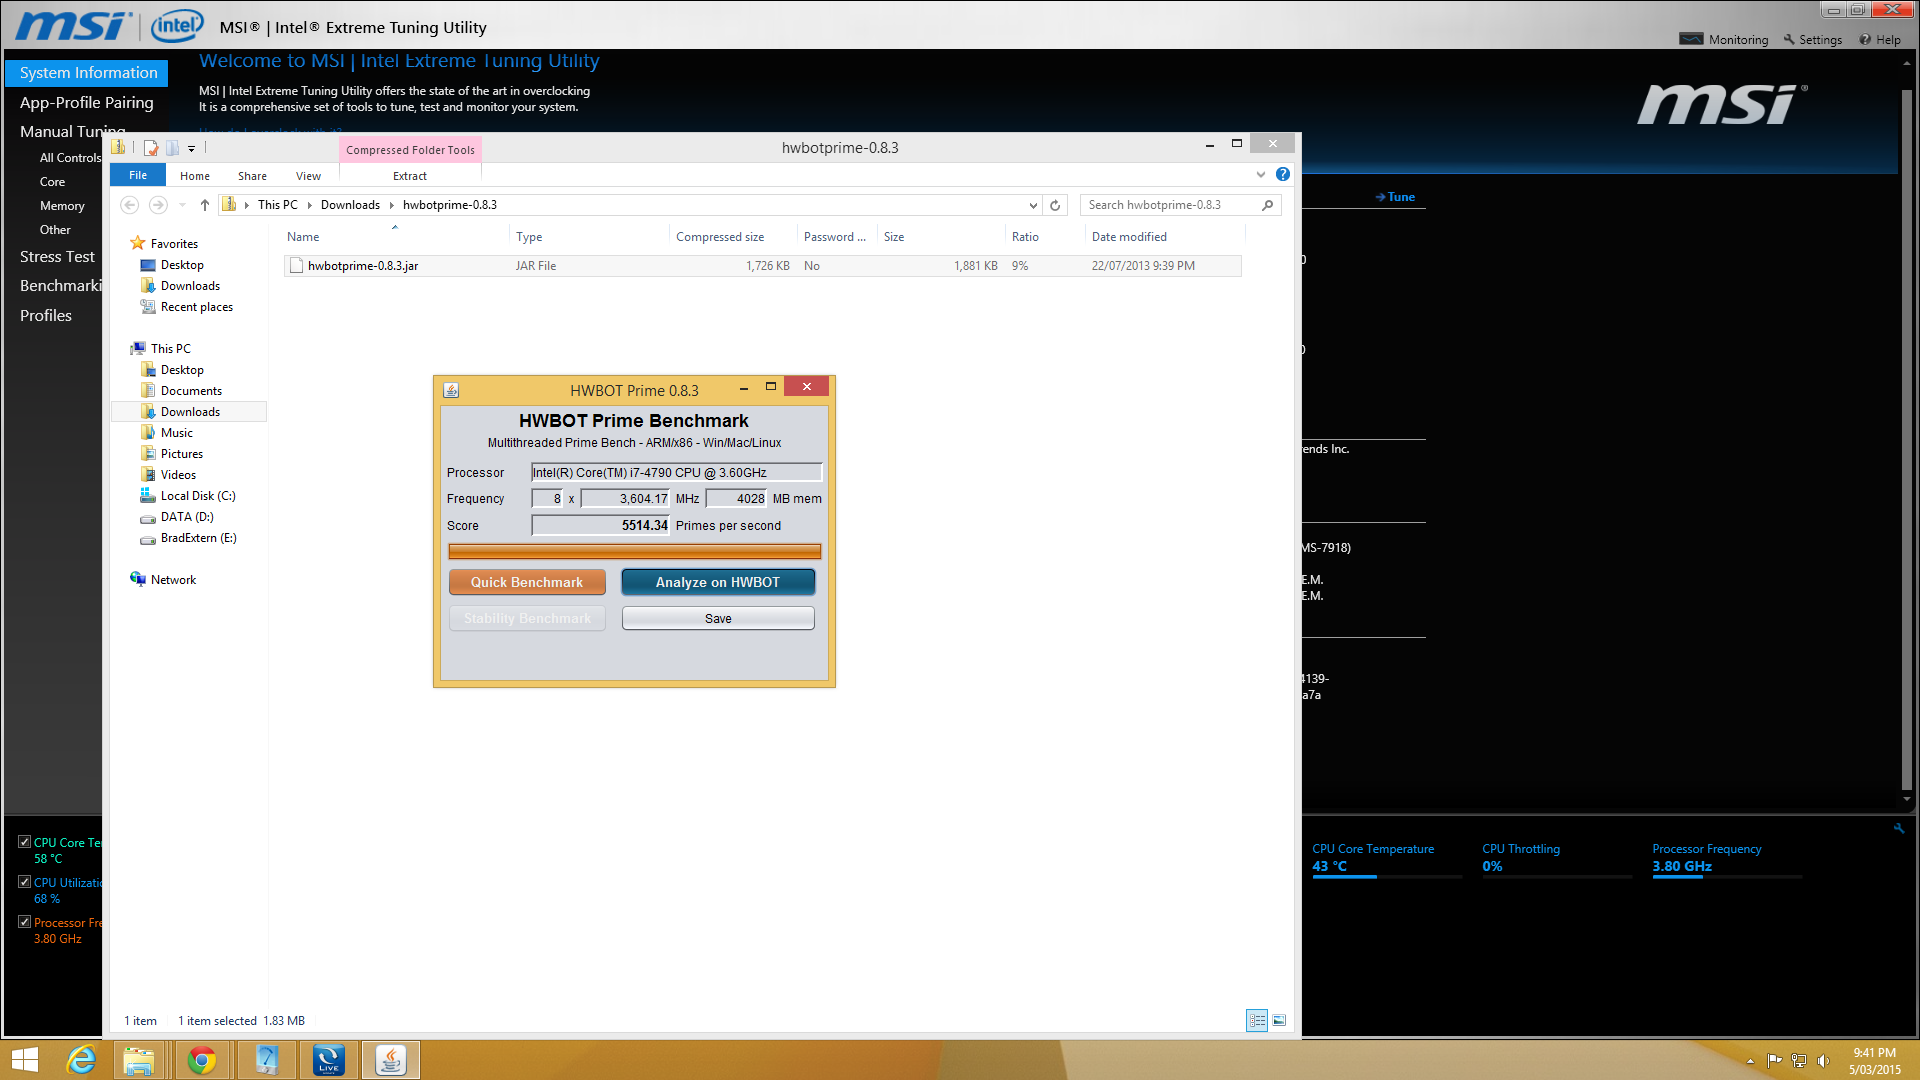Image resolution: width=1920 pixels, height=1080 pixels.
Task: Click the search magnifier icon in Explorer
Action: [1267, 205]
